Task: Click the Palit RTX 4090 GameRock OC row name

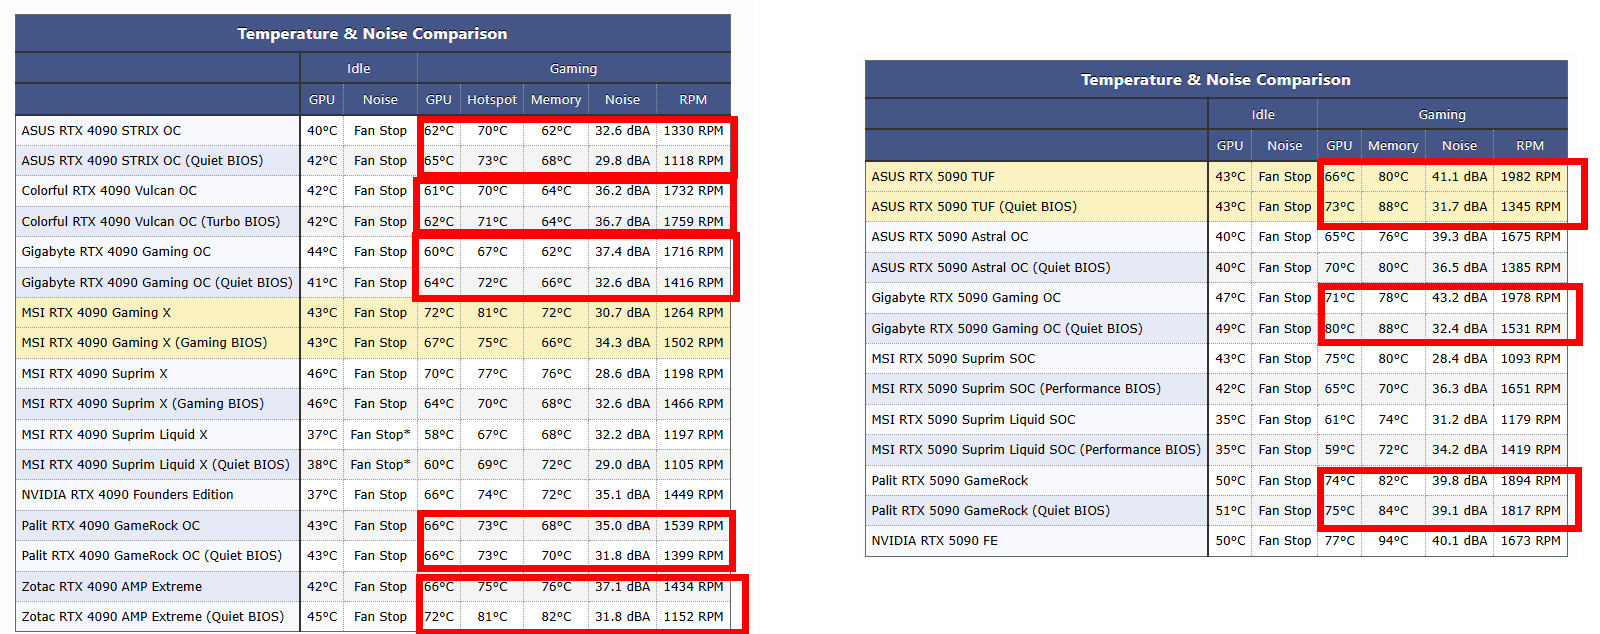Action: click(110, 525)
